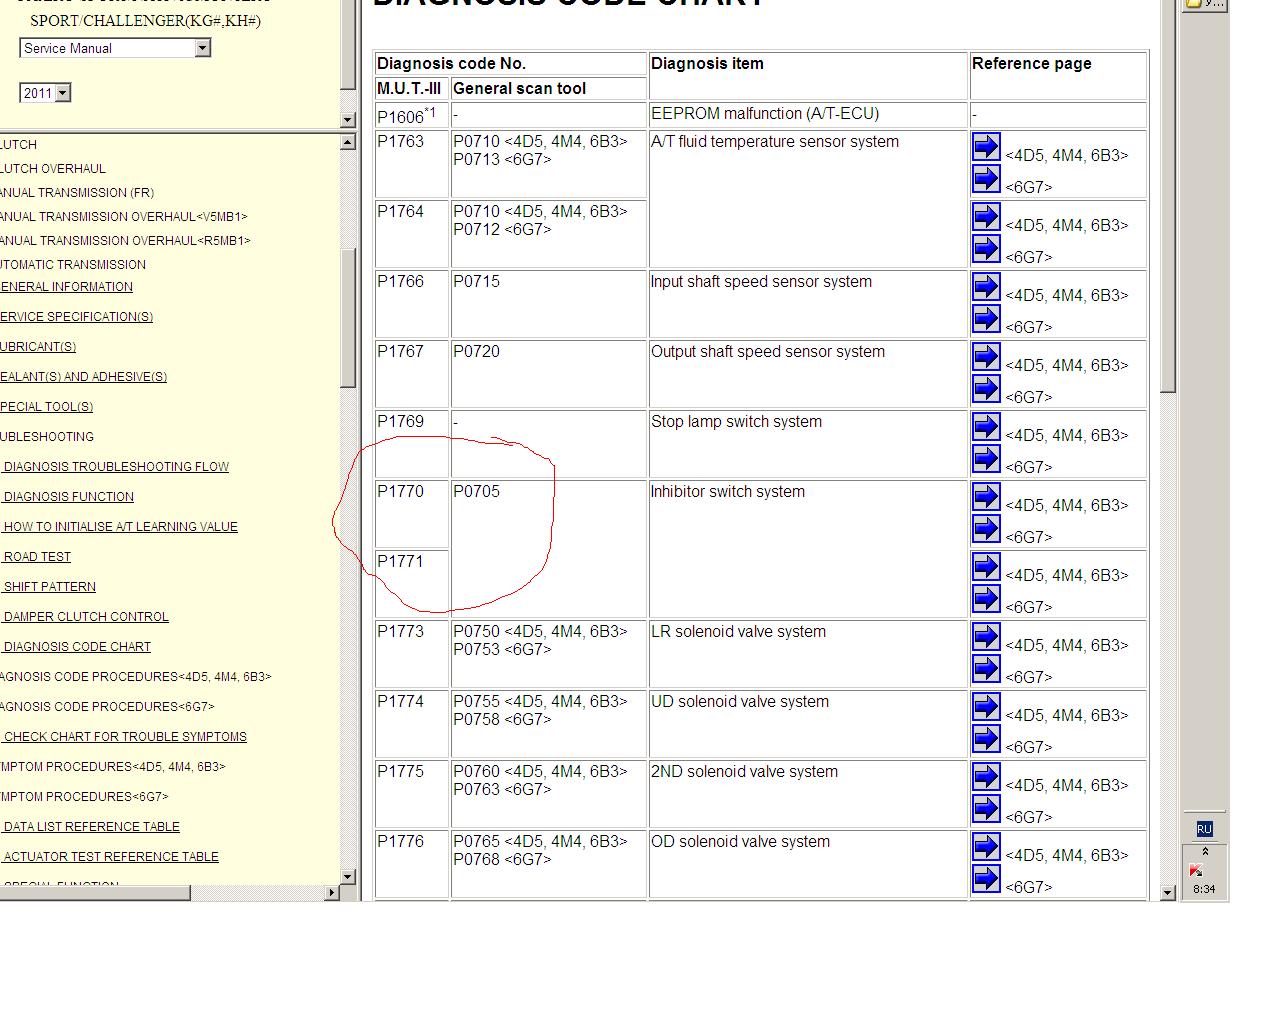Open SEALANT(S) AND ADHESIVE(S) link
This screenshot has width=1280, height=1024.
83,377
